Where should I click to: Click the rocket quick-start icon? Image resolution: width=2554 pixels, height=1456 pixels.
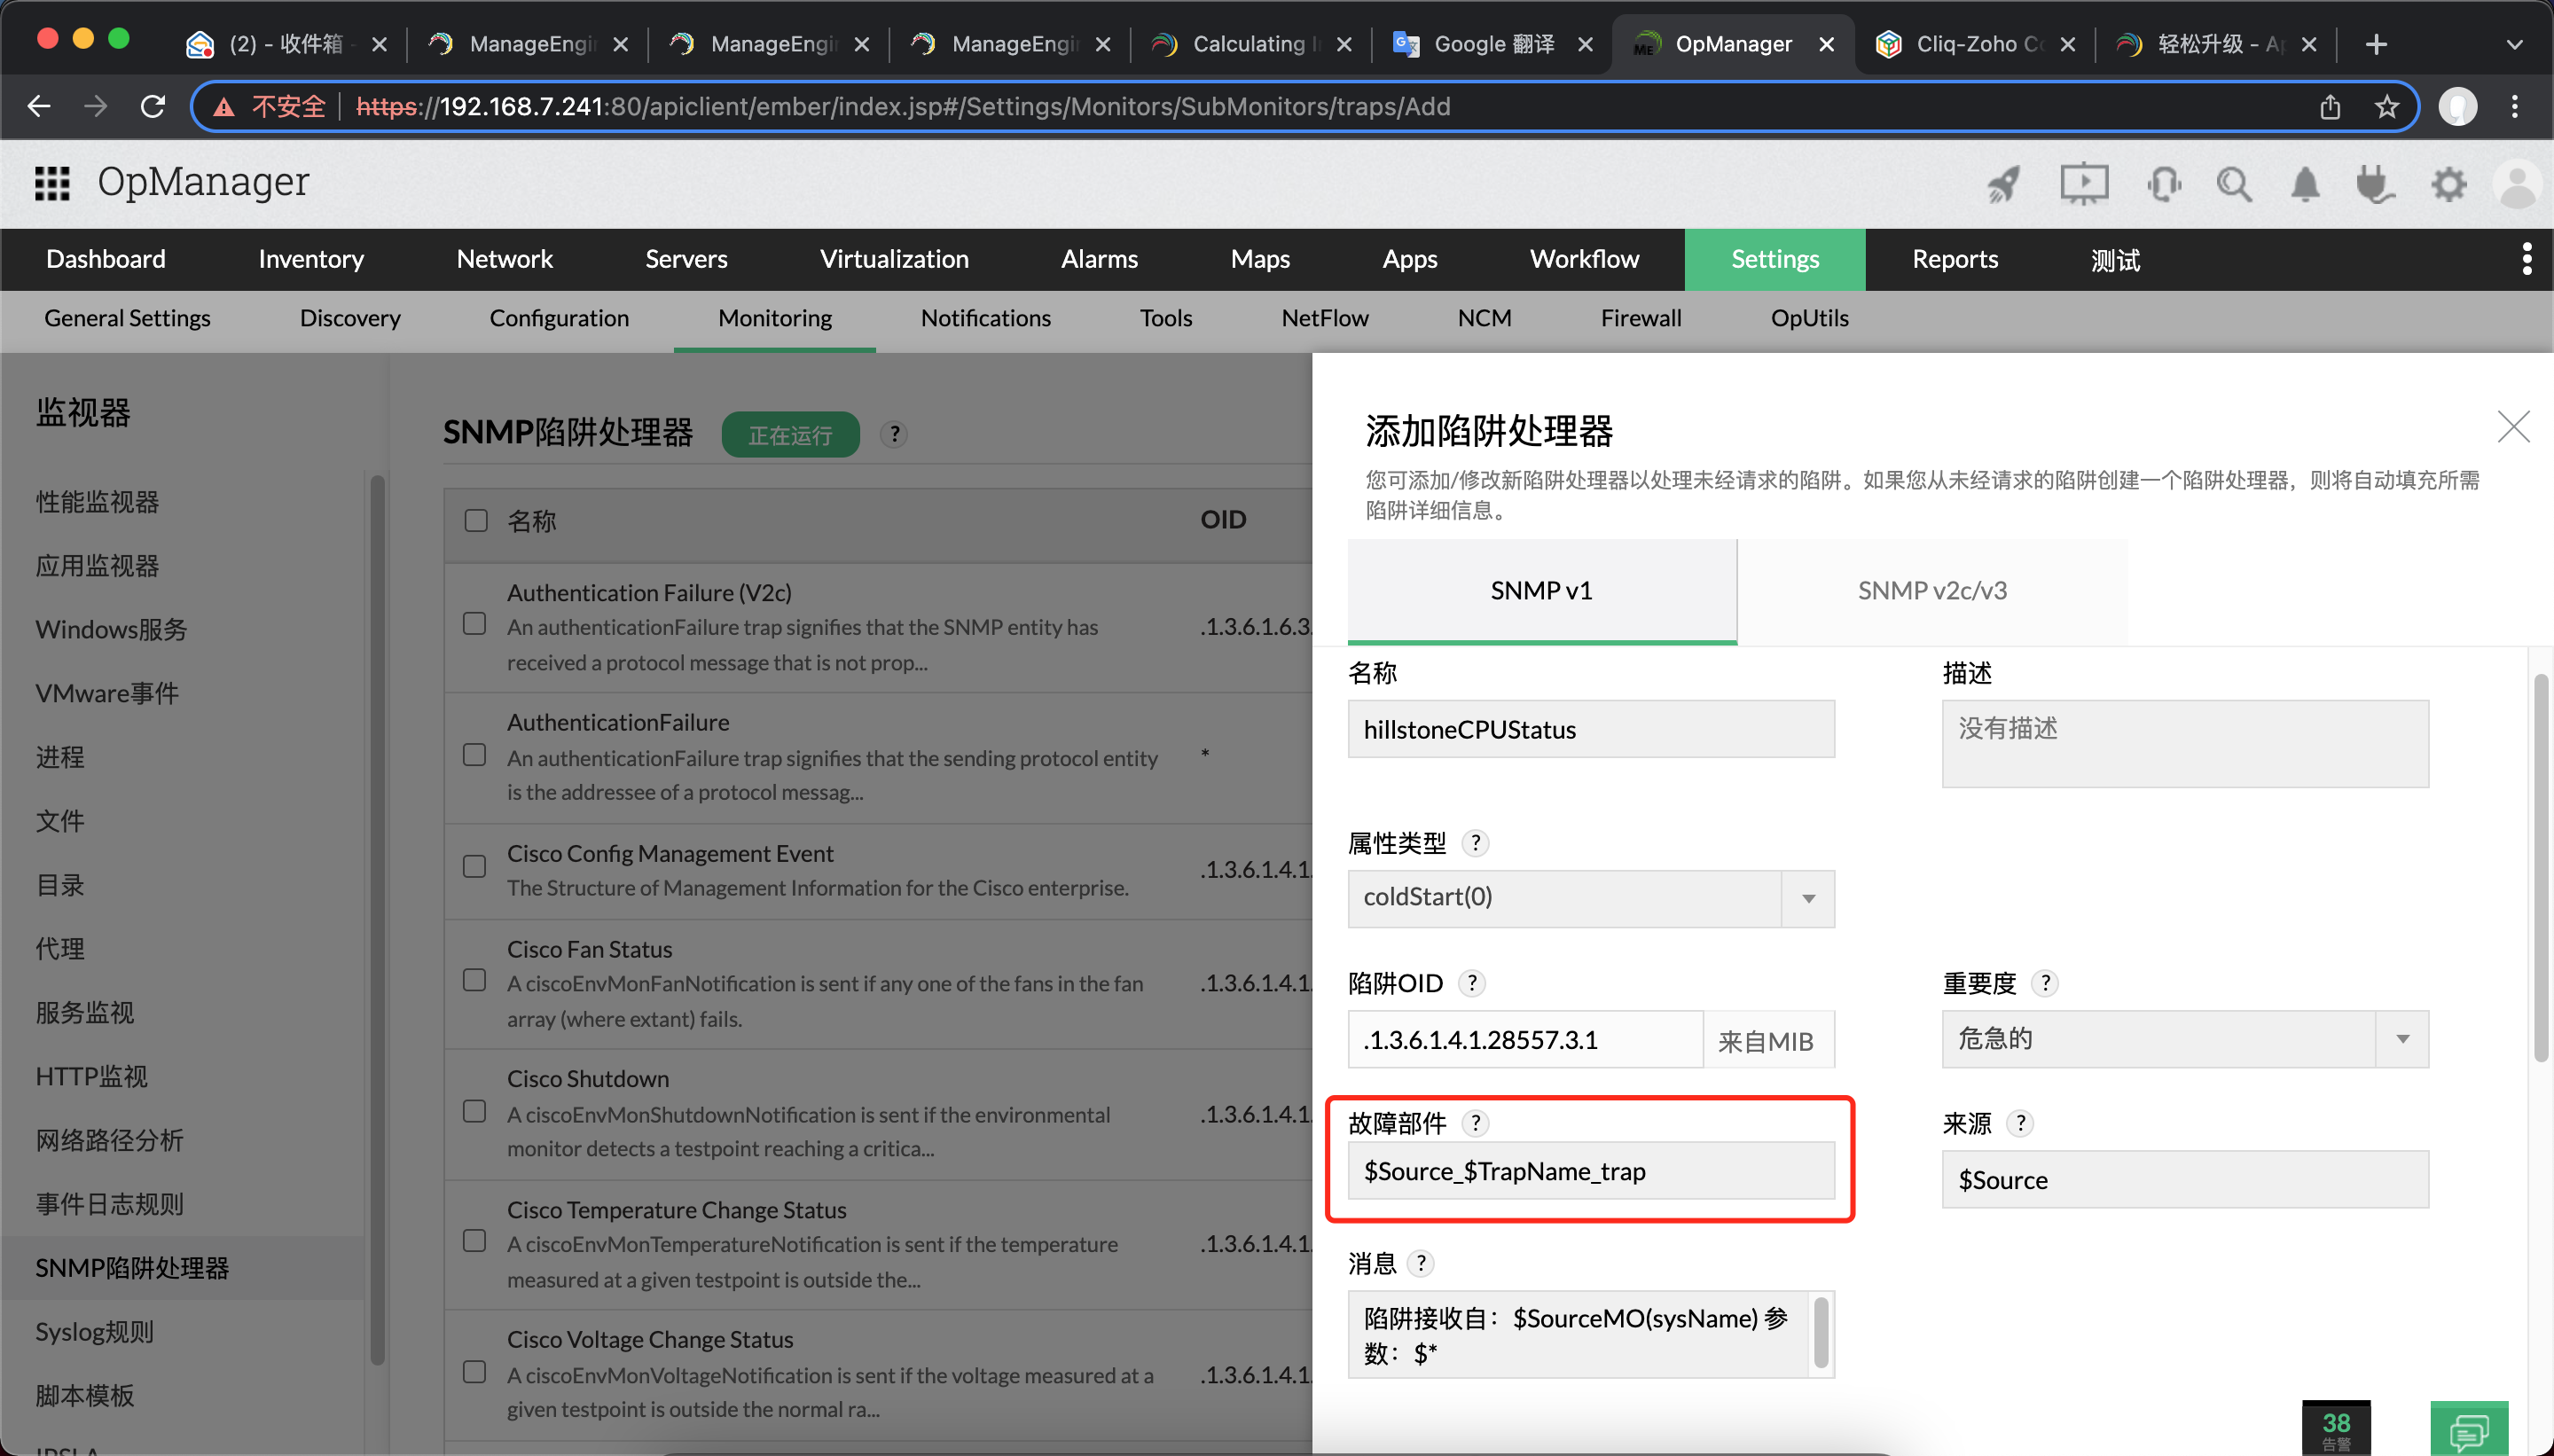click(x=2003, y=184)
